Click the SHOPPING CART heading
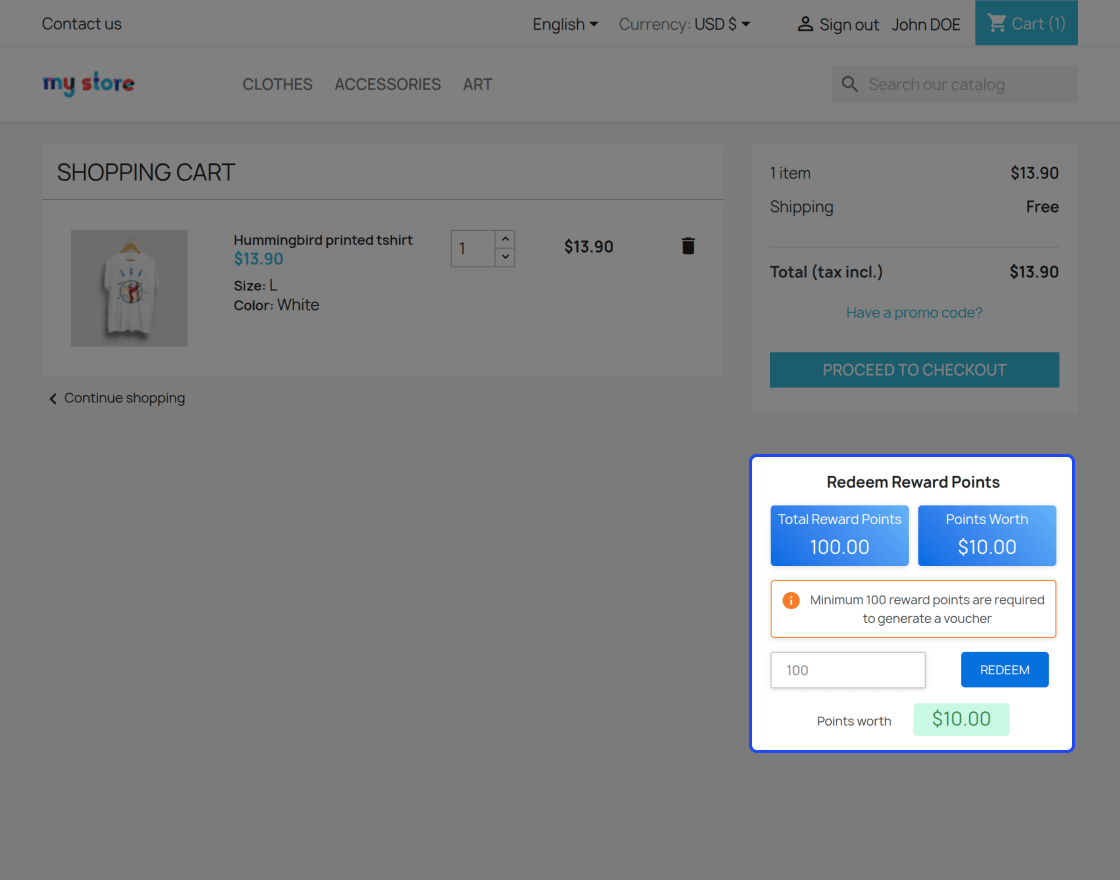The image size is (1120, 880). pos(146,172)
